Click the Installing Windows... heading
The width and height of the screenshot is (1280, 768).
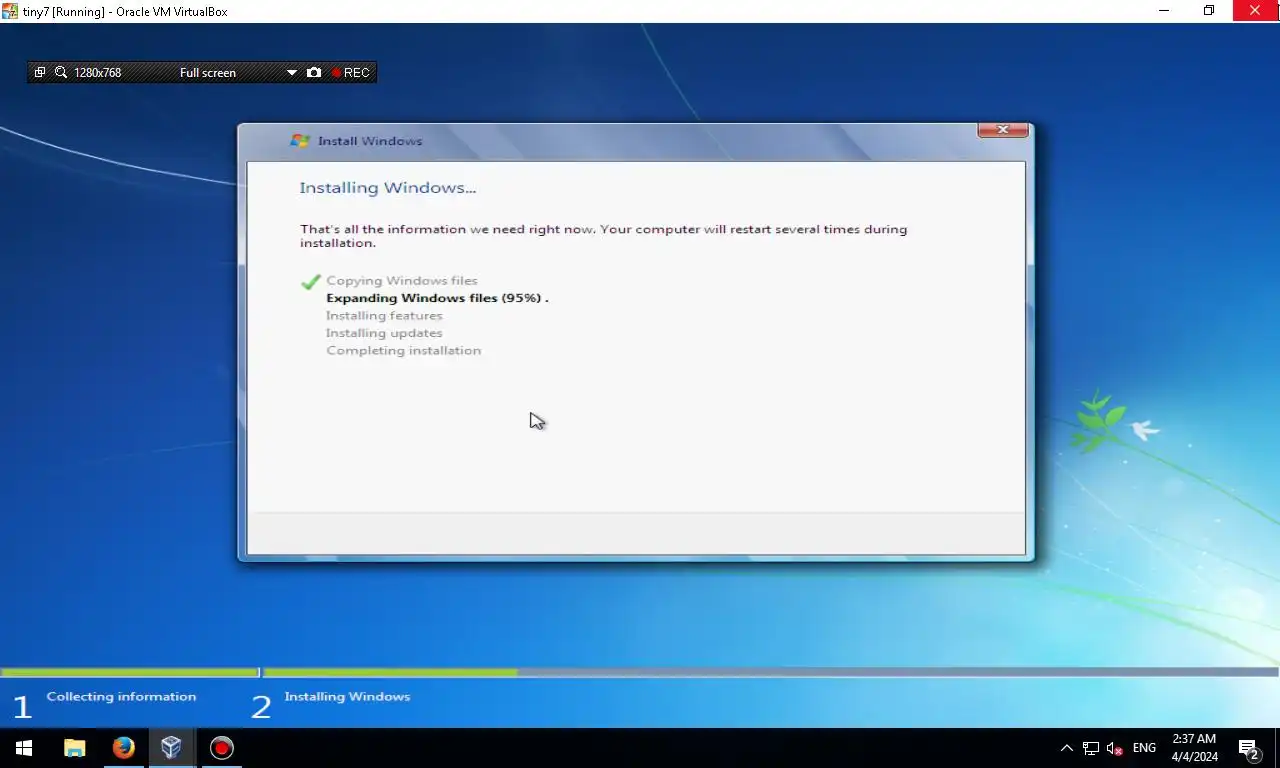click(388, 188)
